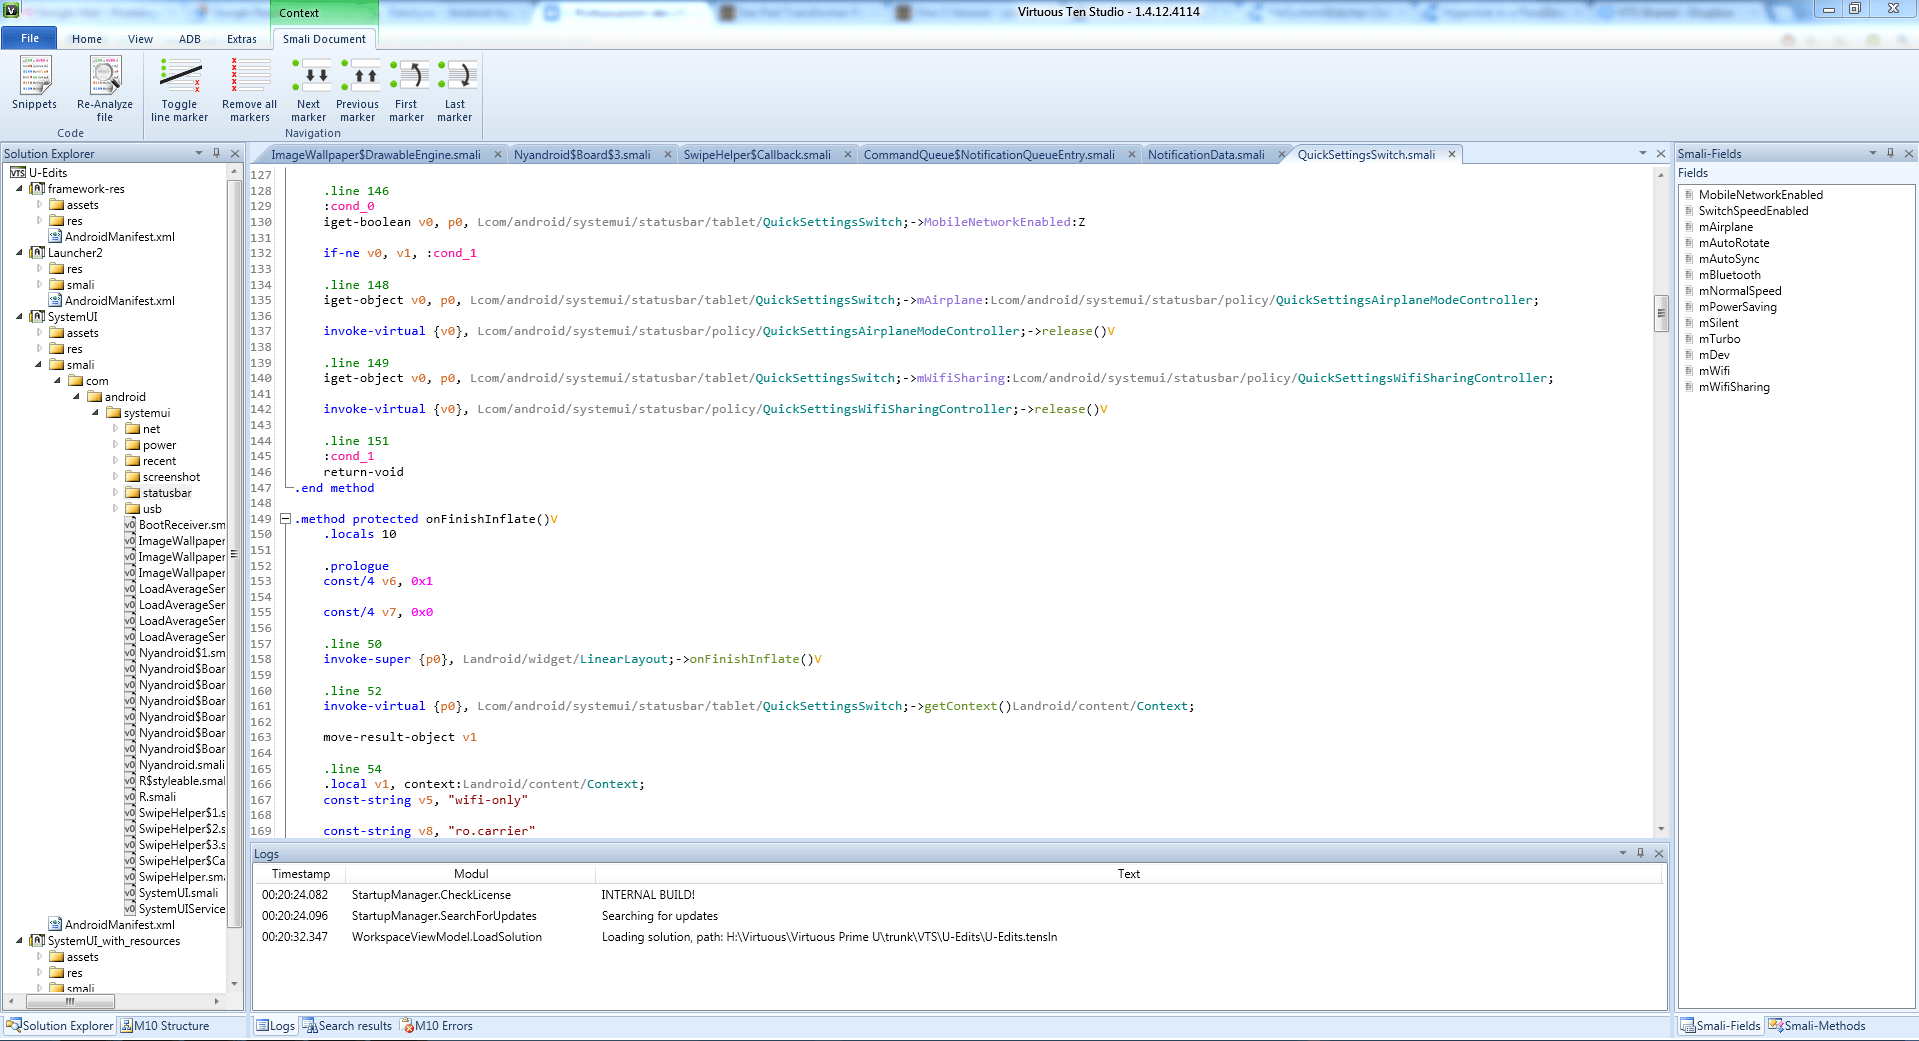Screen dimensions: 1919x1041
Task: Pin the Solution Explorer panel
Action: (x=216, y=153)
